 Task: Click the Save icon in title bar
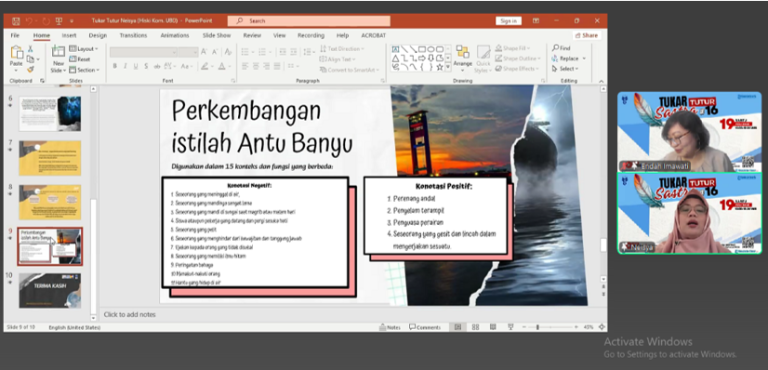point(16,21)
